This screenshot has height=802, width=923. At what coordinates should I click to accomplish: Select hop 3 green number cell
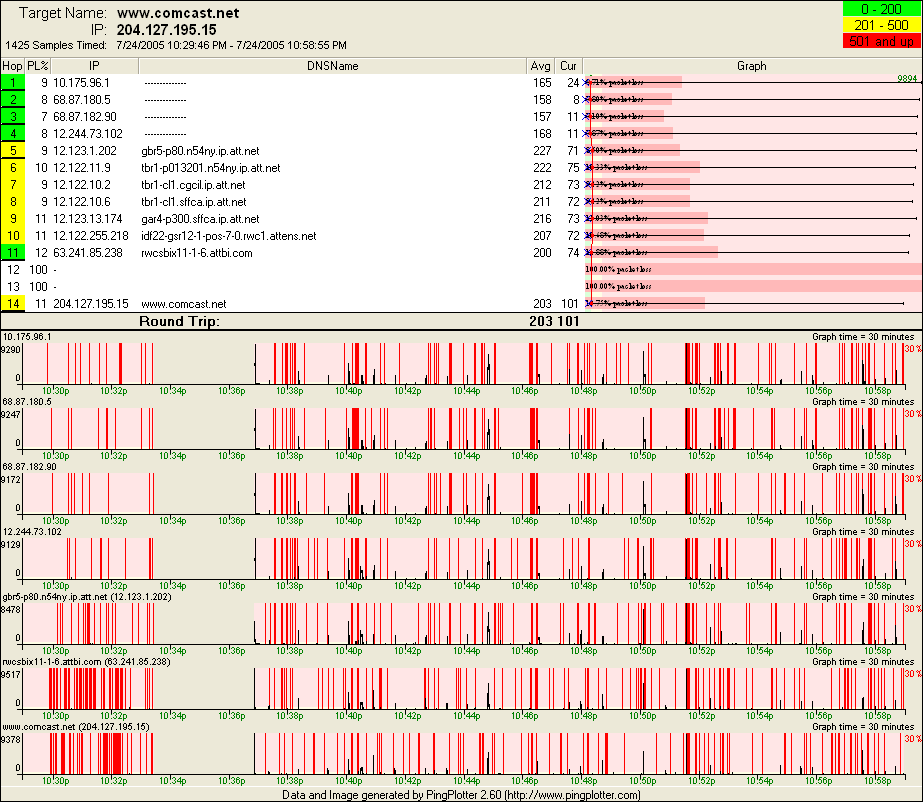pyautogui.click(x=13, y=117)
